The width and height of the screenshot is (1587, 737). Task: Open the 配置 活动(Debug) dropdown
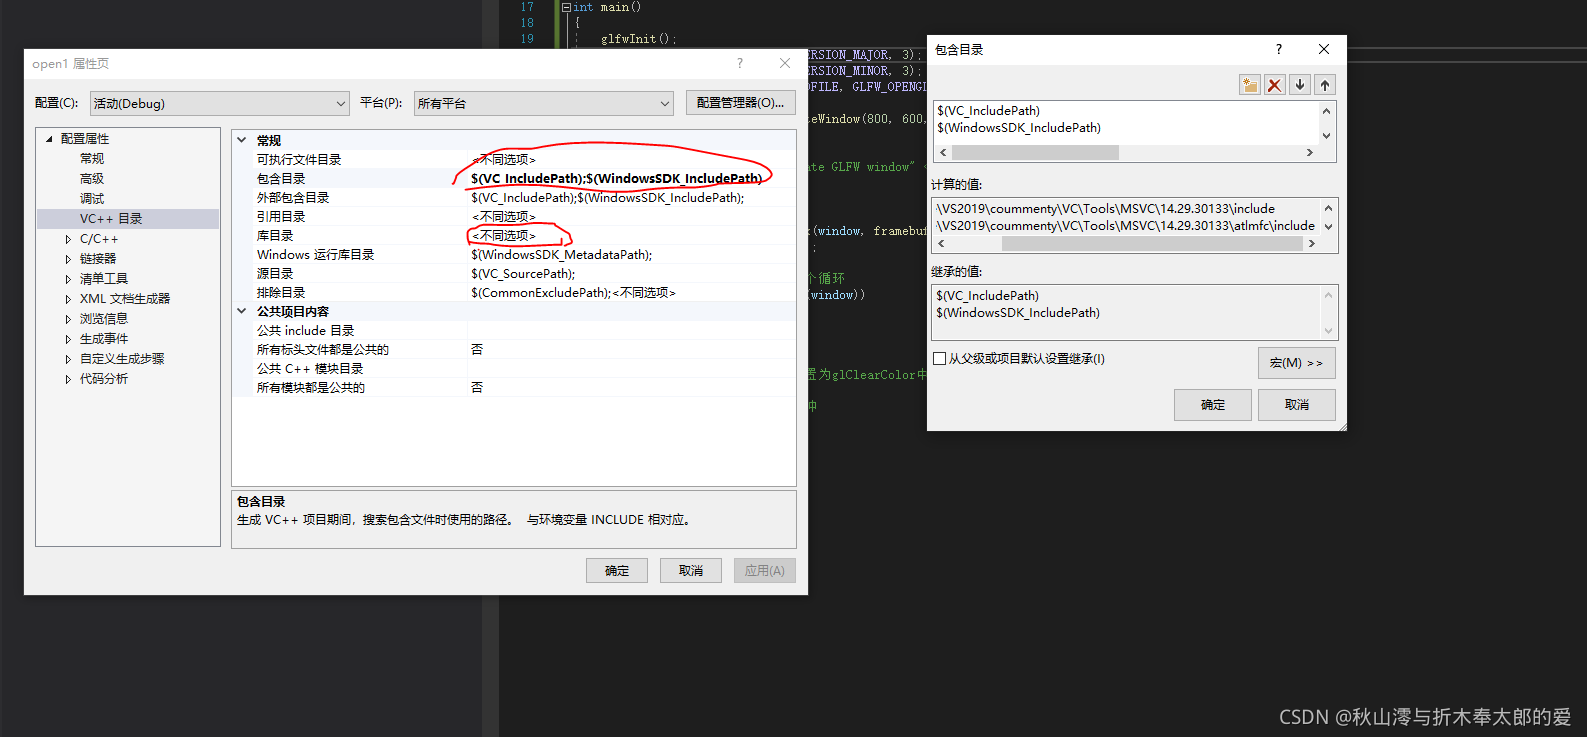click(220, 103)
